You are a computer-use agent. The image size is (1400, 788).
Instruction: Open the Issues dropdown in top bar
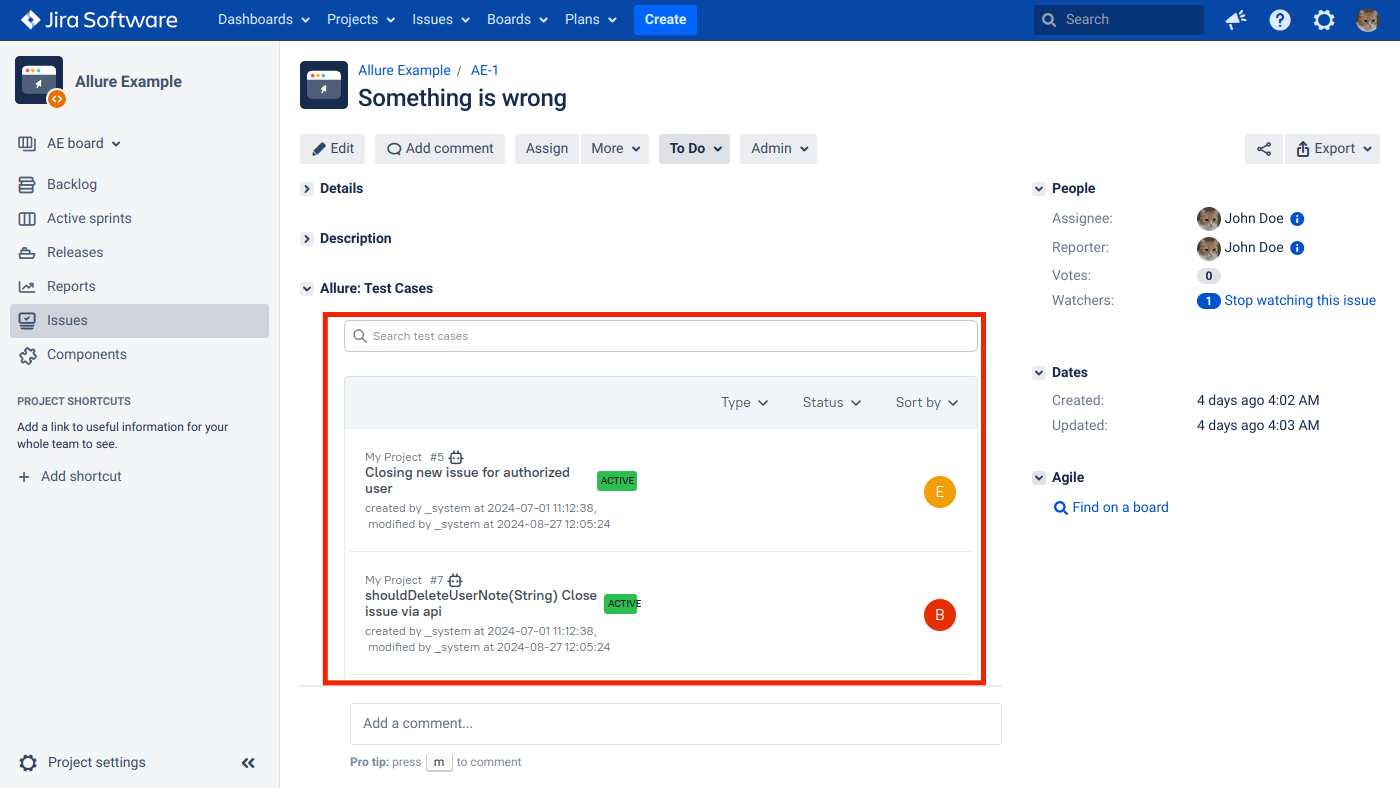(x=441, y=20)
